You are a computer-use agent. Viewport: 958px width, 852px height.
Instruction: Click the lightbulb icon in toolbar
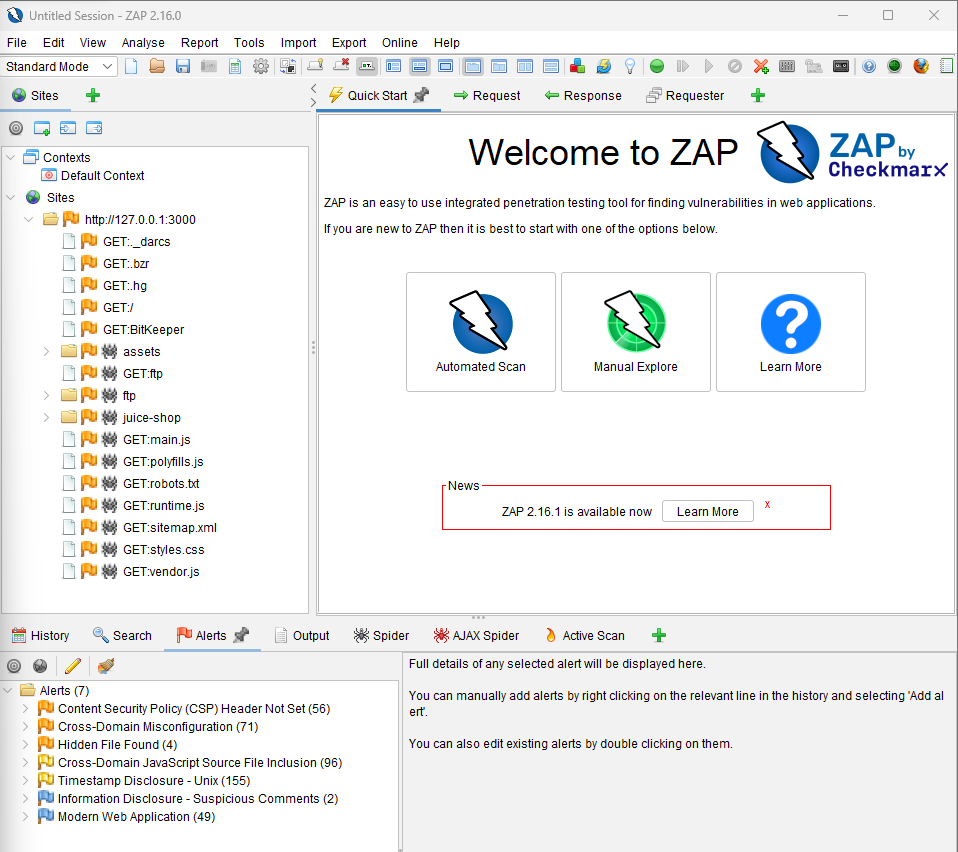pos(630,66)
